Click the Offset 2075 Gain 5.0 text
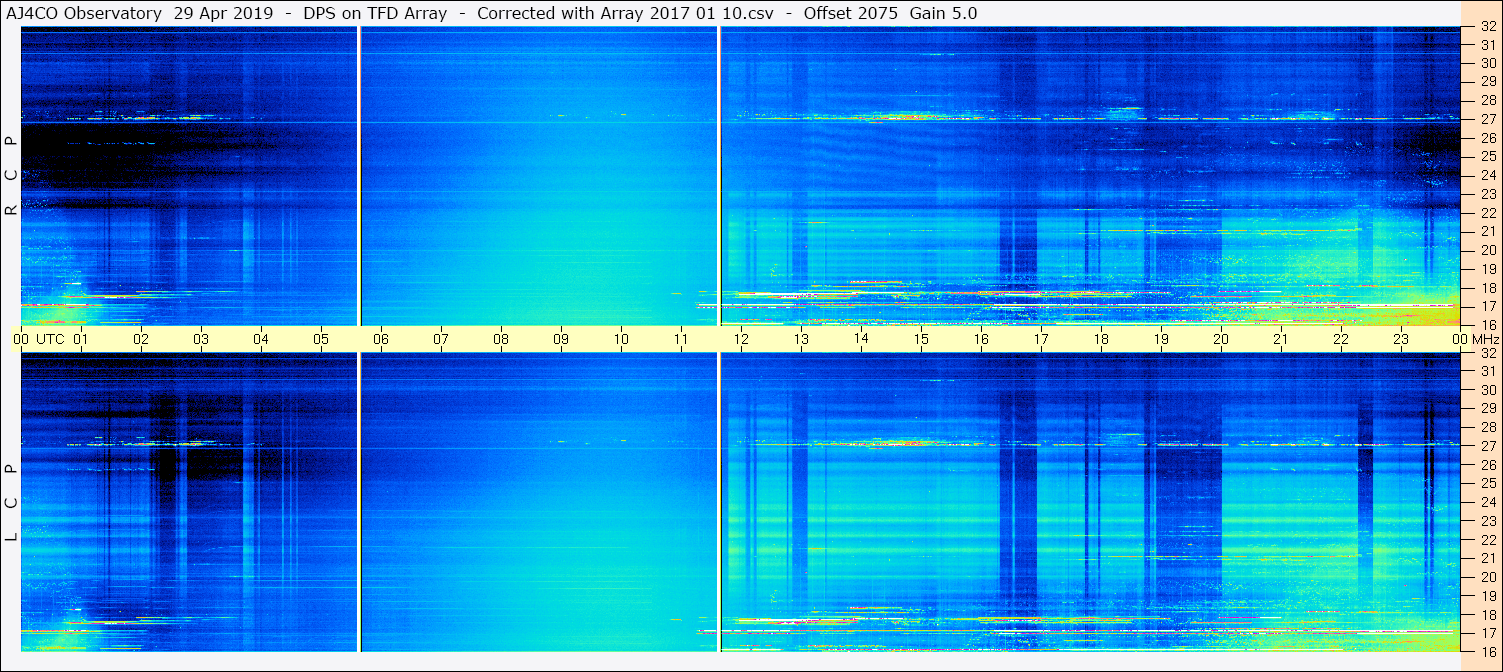Image resolution: width=1503 pixels, height=672 pixels. 891,13
